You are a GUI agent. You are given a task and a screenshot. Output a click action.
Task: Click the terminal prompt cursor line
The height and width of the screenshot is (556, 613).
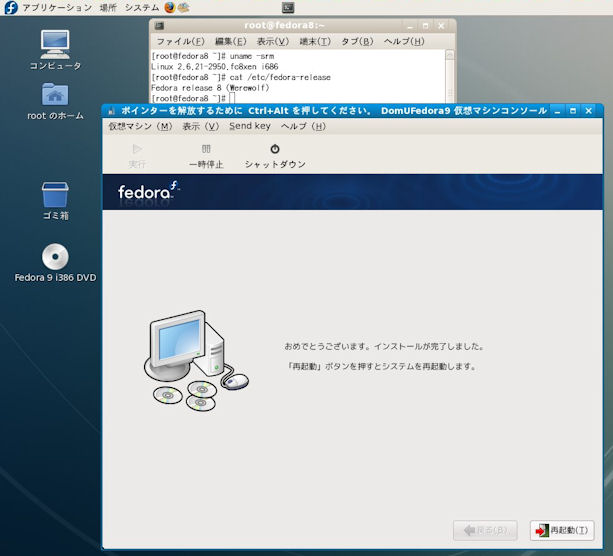pyautogui.click(x=194, y=98)
